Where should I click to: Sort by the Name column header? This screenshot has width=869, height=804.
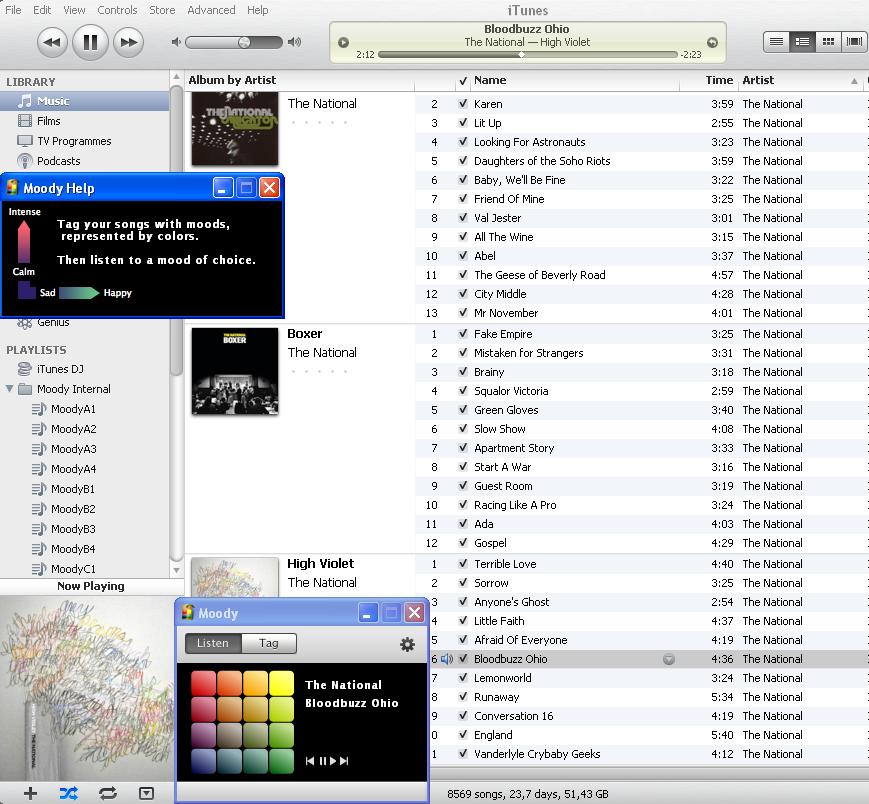tap(575, 80)
